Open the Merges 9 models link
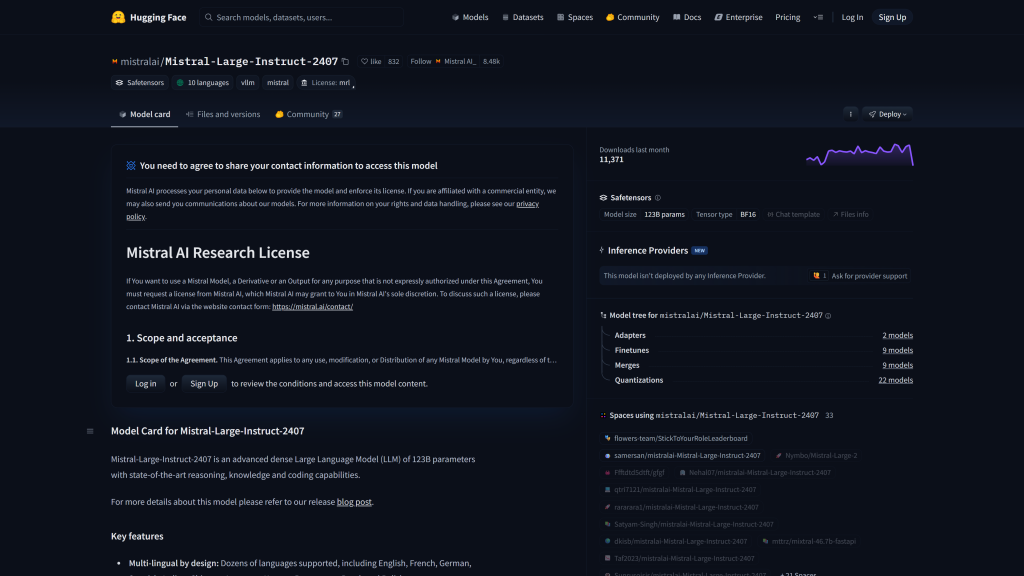1024x576 pixels. click(x=897, y=365)
